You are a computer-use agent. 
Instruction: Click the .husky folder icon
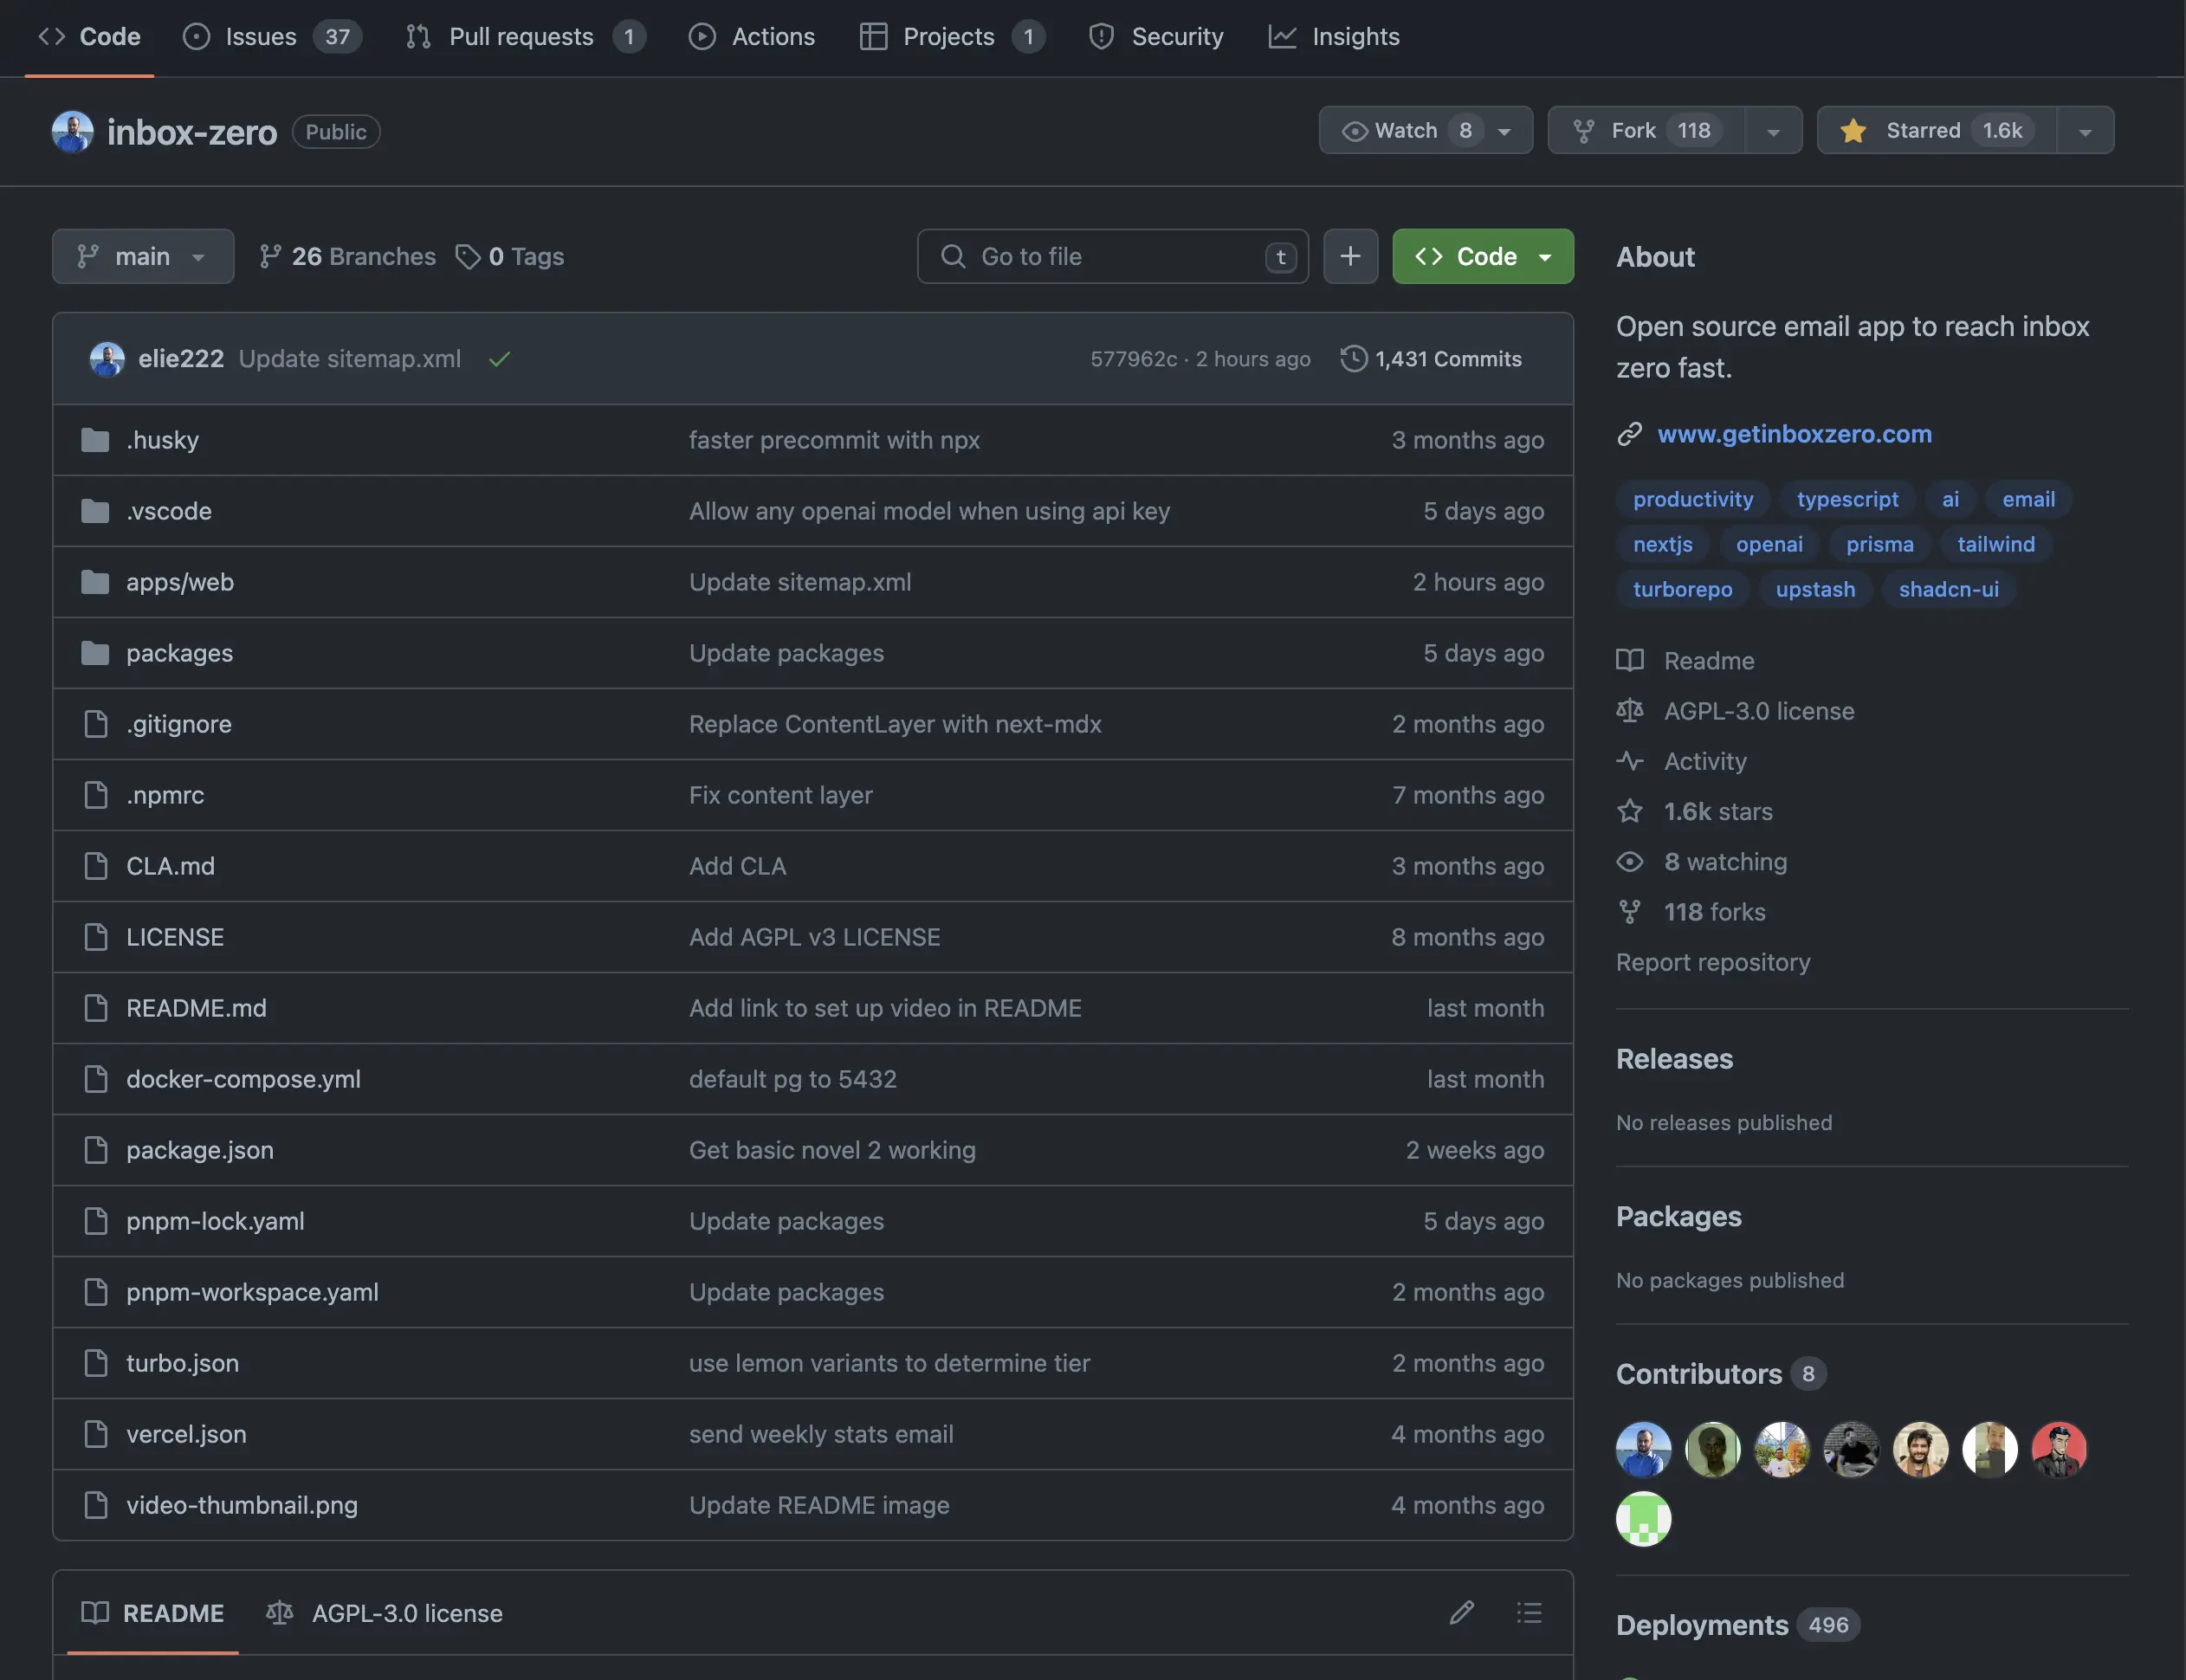tap(95, 440)
